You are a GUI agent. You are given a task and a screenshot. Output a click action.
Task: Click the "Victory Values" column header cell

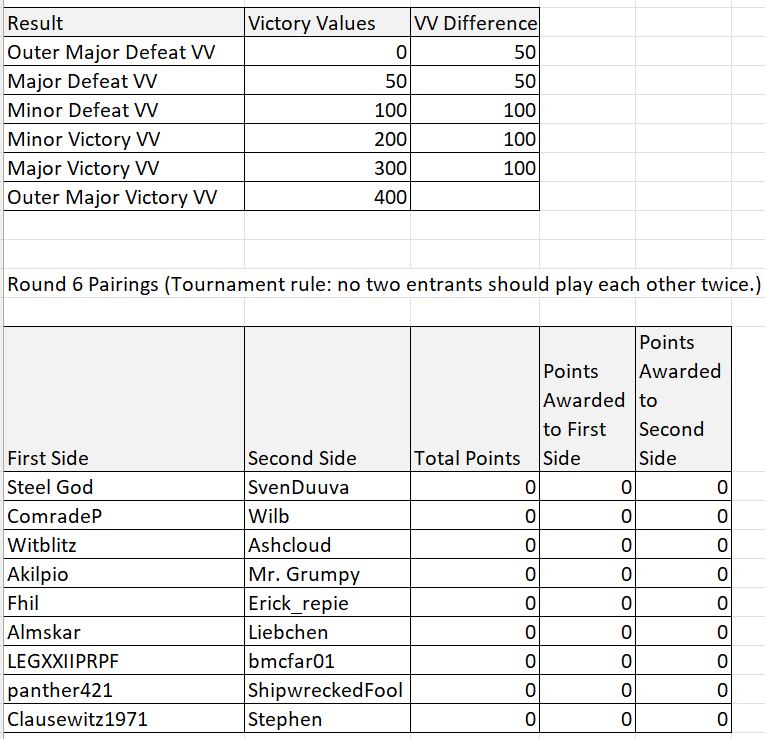coord(326,23)
